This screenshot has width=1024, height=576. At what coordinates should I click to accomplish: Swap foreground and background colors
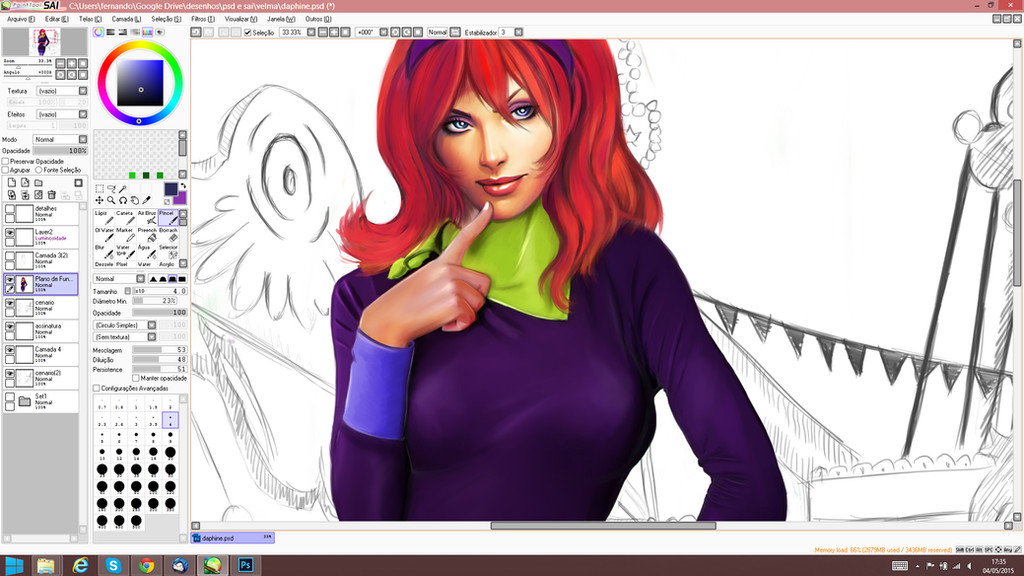click(183, 186)
